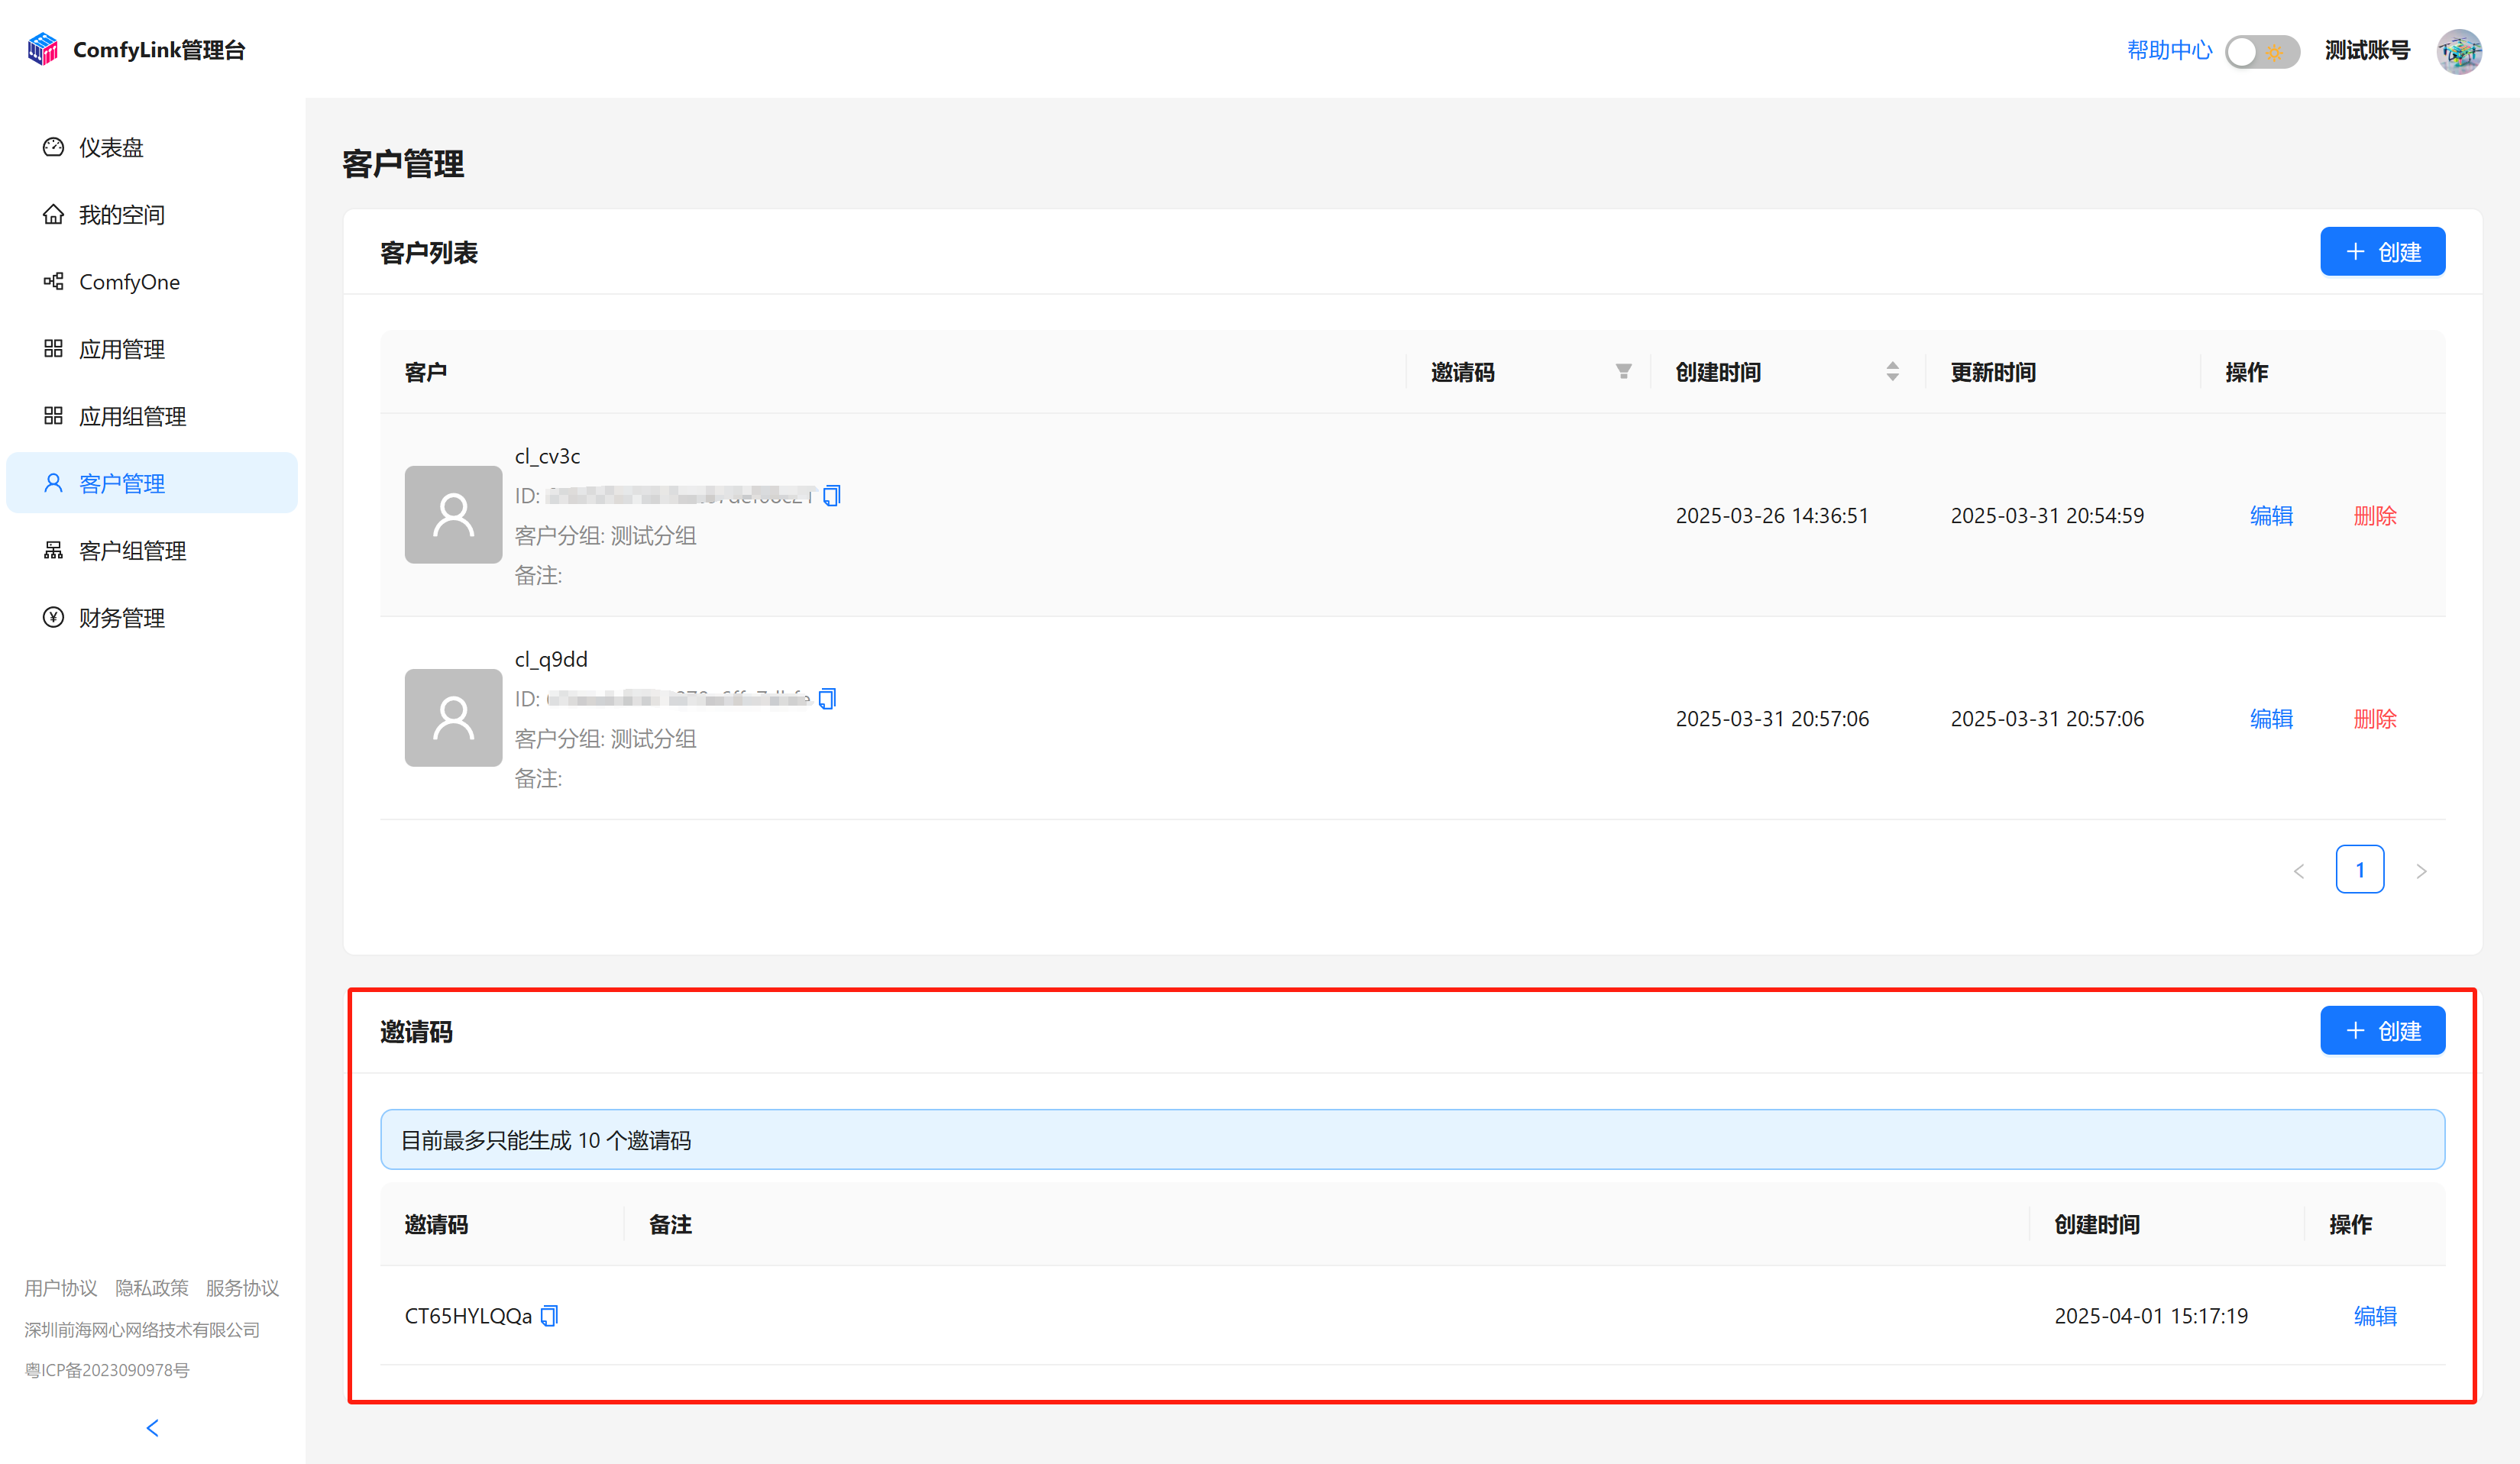Click 创建时间 value 2025-03-26 14:36:51
This screenshot has width=2520, height=1464.
pos(1772,516)
